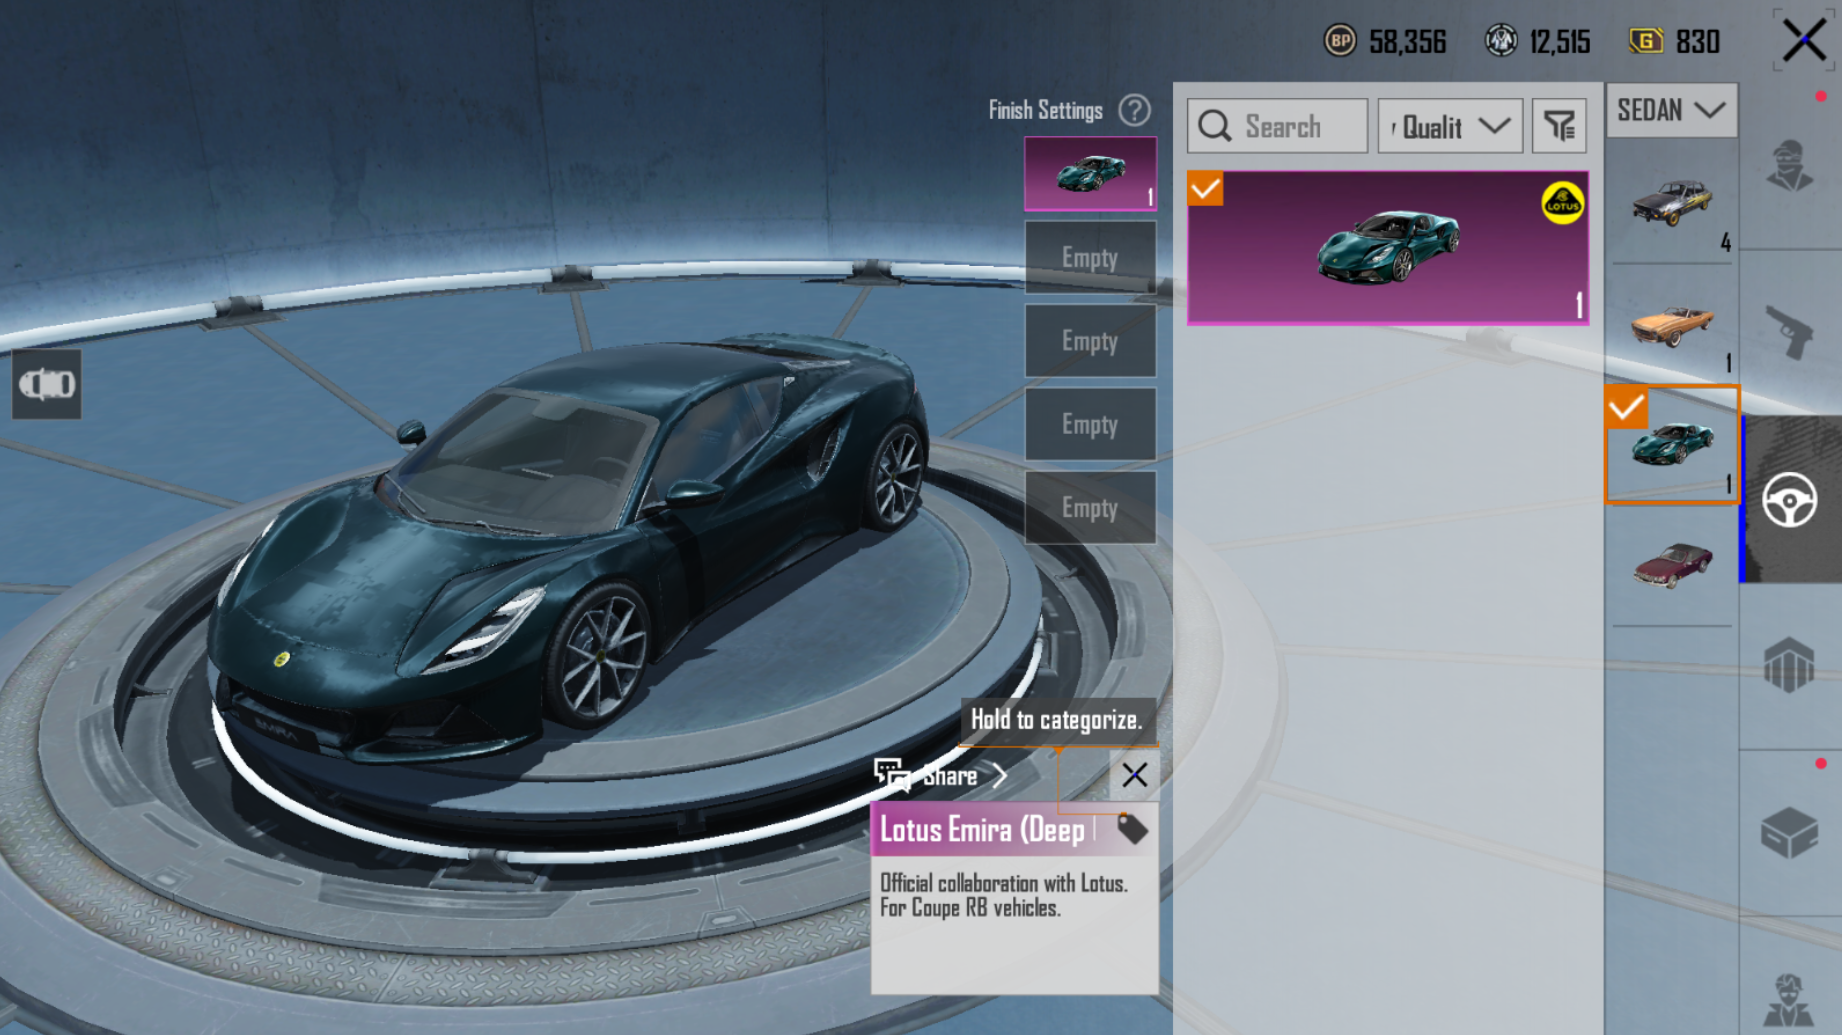Select the third Empty finish slot
This screenshot has height=1035, width=1842.
[1090, 424]
